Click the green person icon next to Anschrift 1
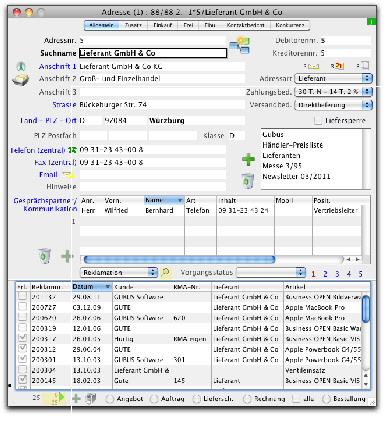The height and width of the screenshot is (421, 388). [21, 67]
